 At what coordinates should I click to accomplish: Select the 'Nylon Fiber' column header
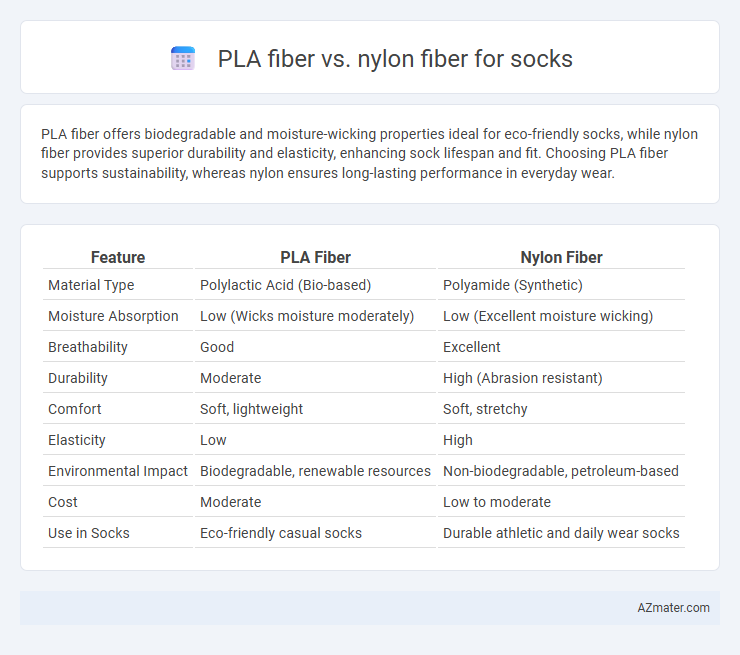tap(561, 257)
